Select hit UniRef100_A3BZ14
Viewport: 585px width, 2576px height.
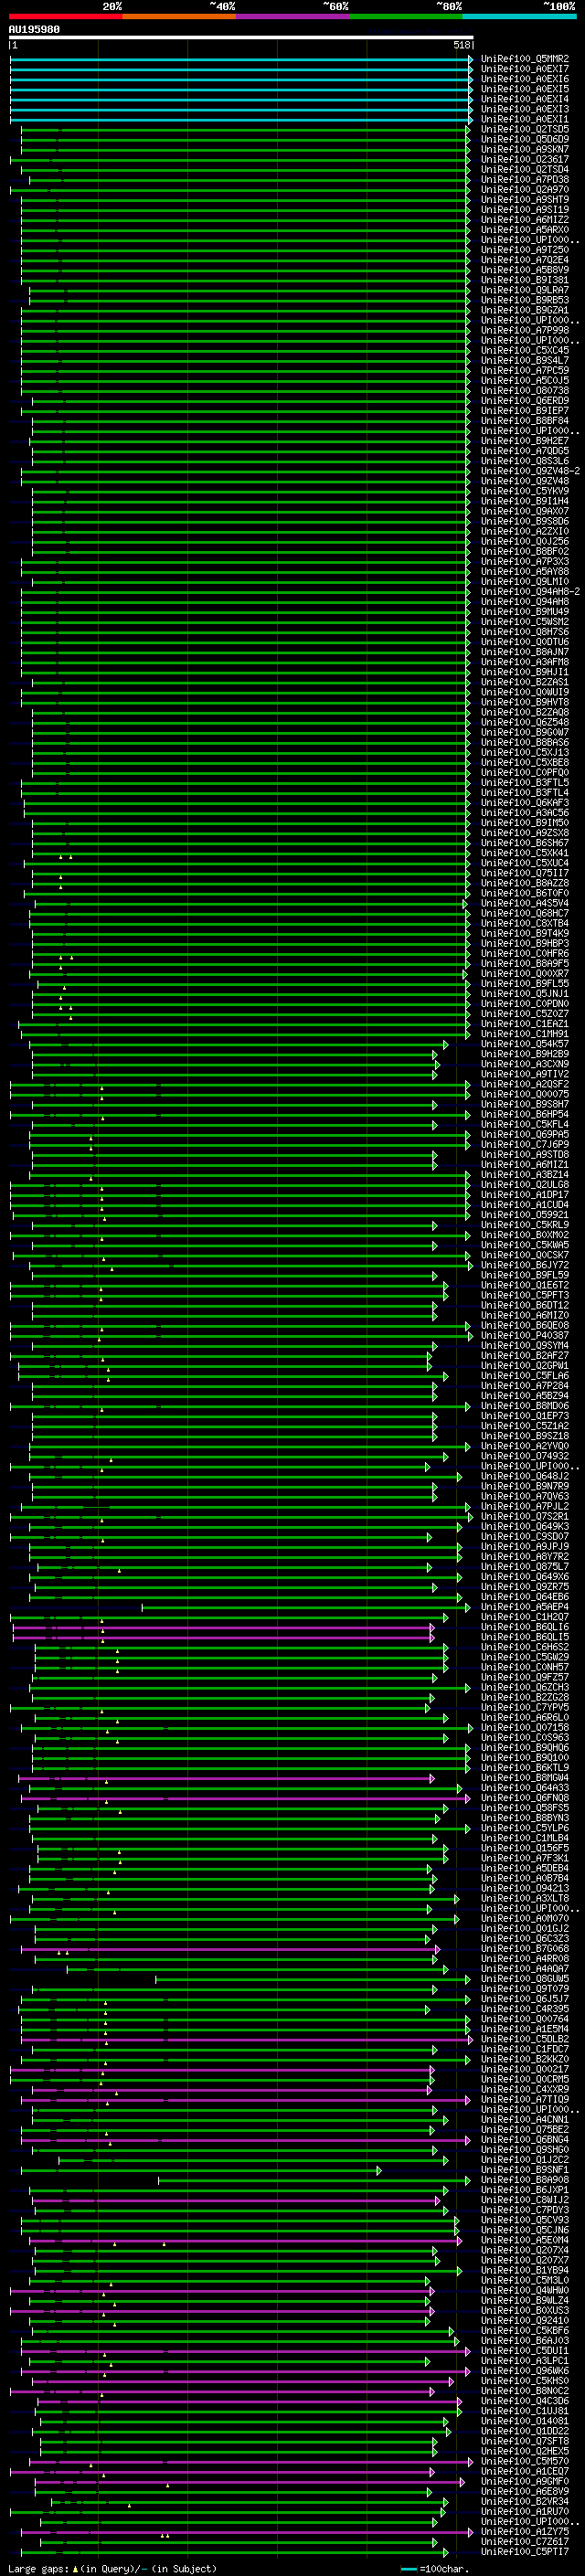[525, 1174]
